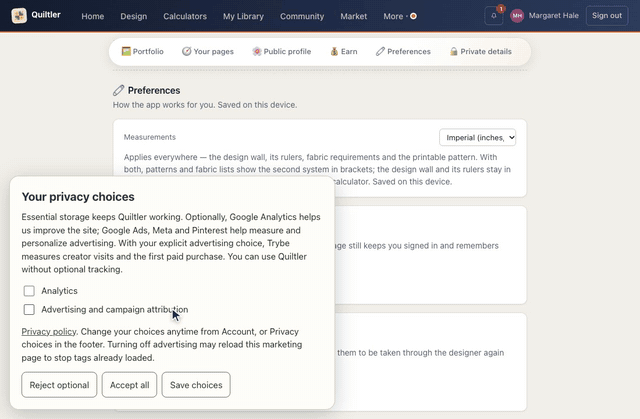Select the Preferences tab
The height and width of the screenshot is (419, 640).
[x=403, y=51]
